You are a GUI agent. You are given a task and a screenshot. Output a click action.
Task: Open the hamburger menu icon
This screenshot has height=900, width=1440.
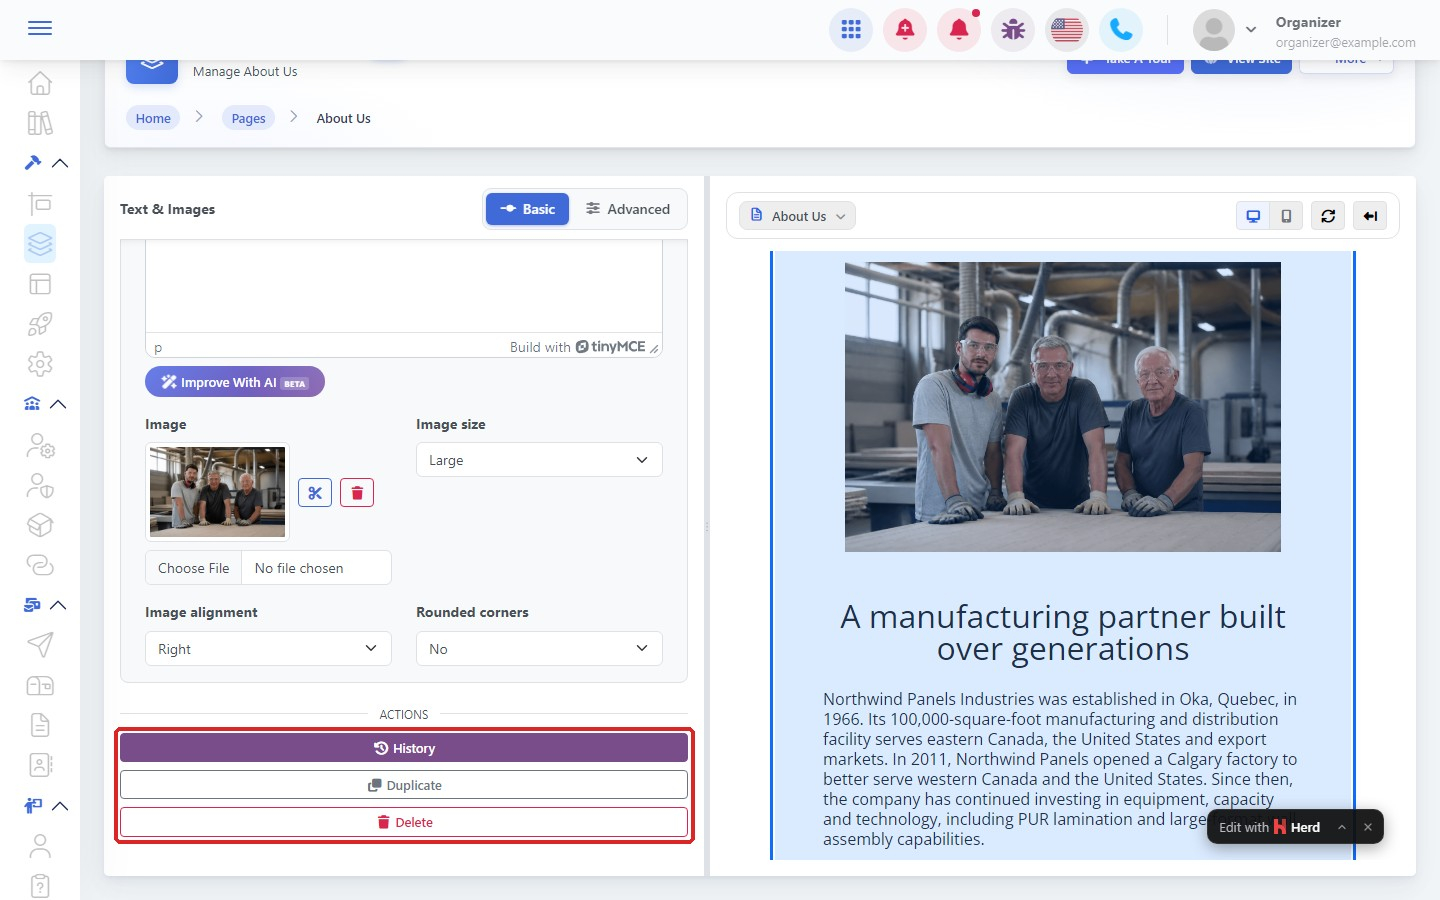point(40,28)
